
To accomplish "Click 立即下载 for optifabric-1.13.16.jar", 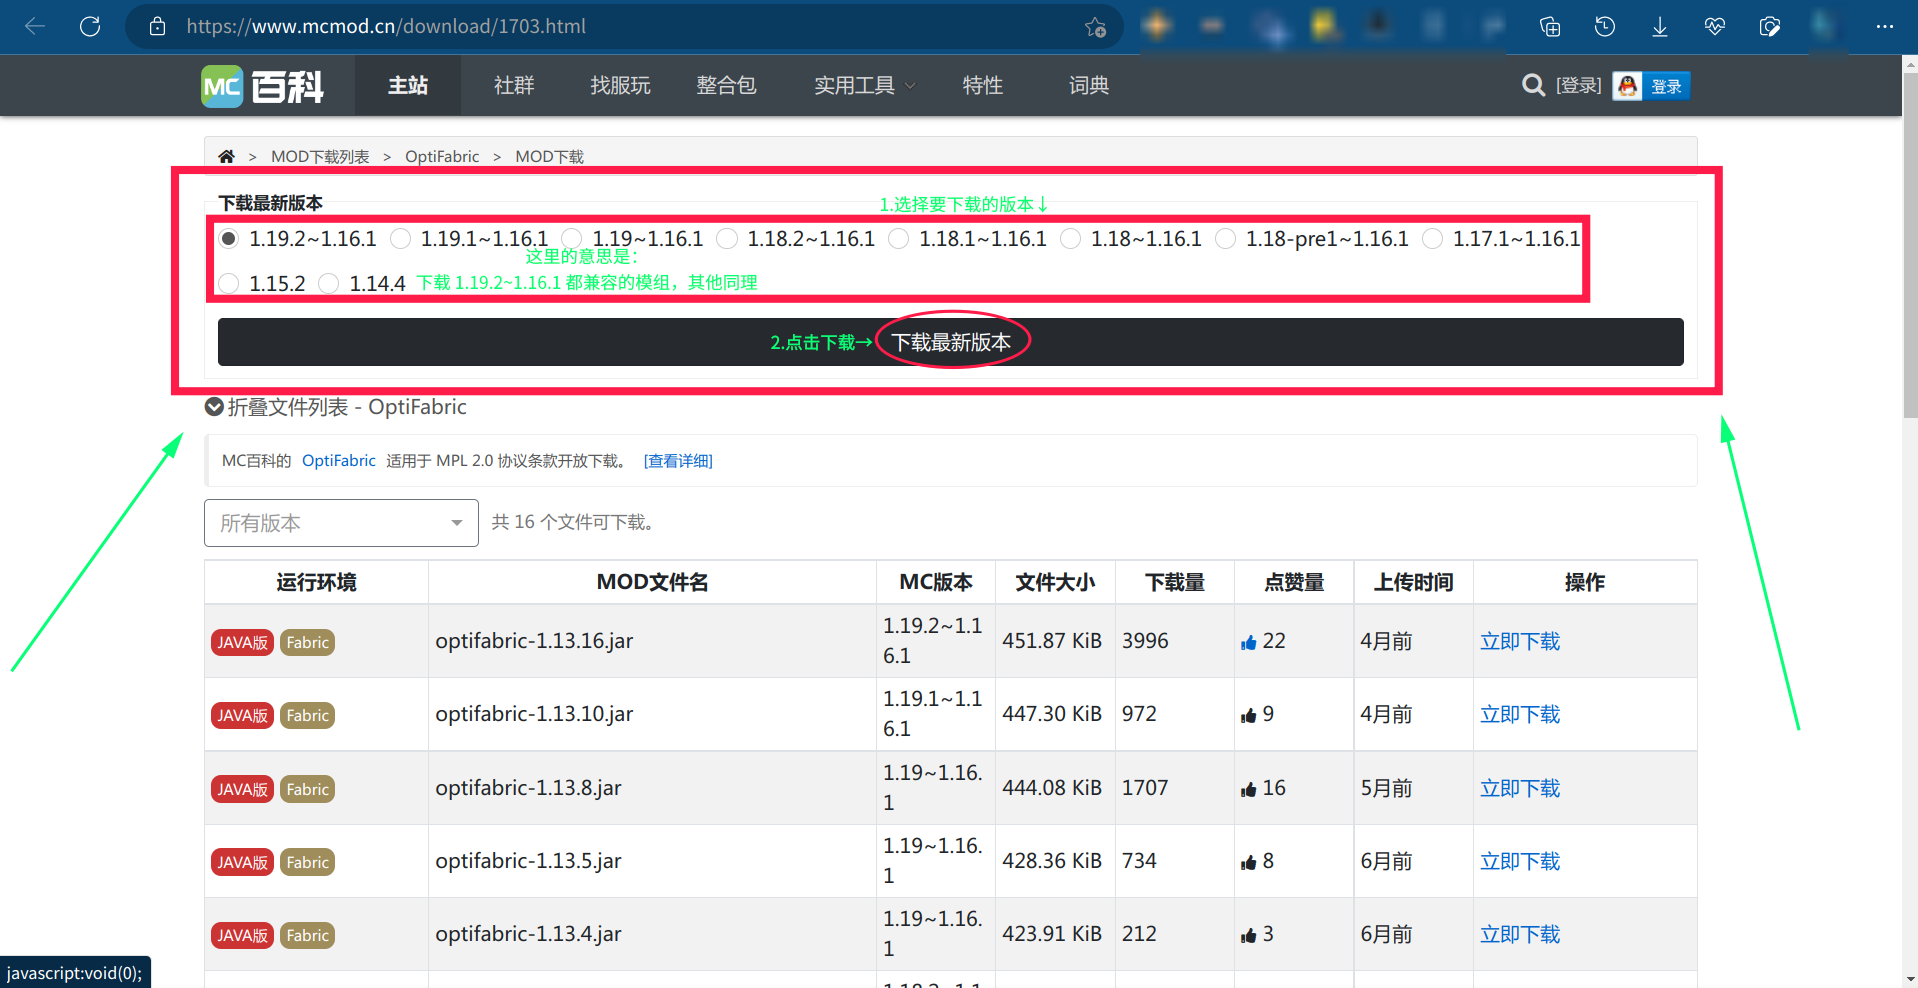I will click(1519, 642).
